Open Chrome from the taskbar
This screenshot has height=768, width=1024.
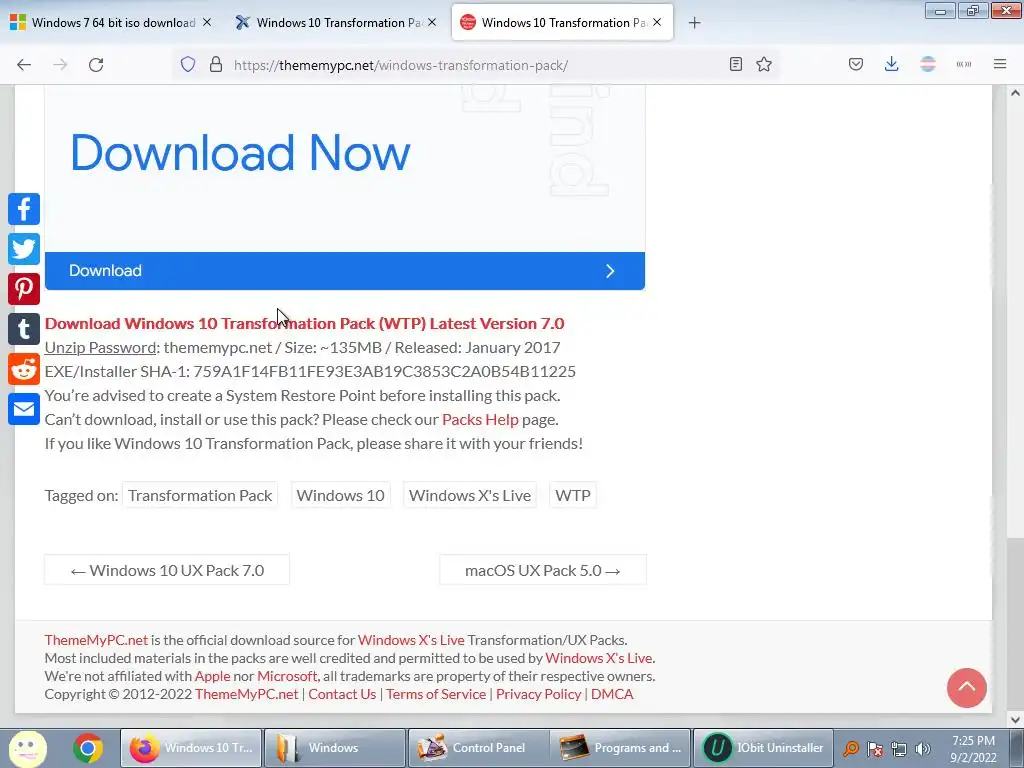[x=88, y=748]
